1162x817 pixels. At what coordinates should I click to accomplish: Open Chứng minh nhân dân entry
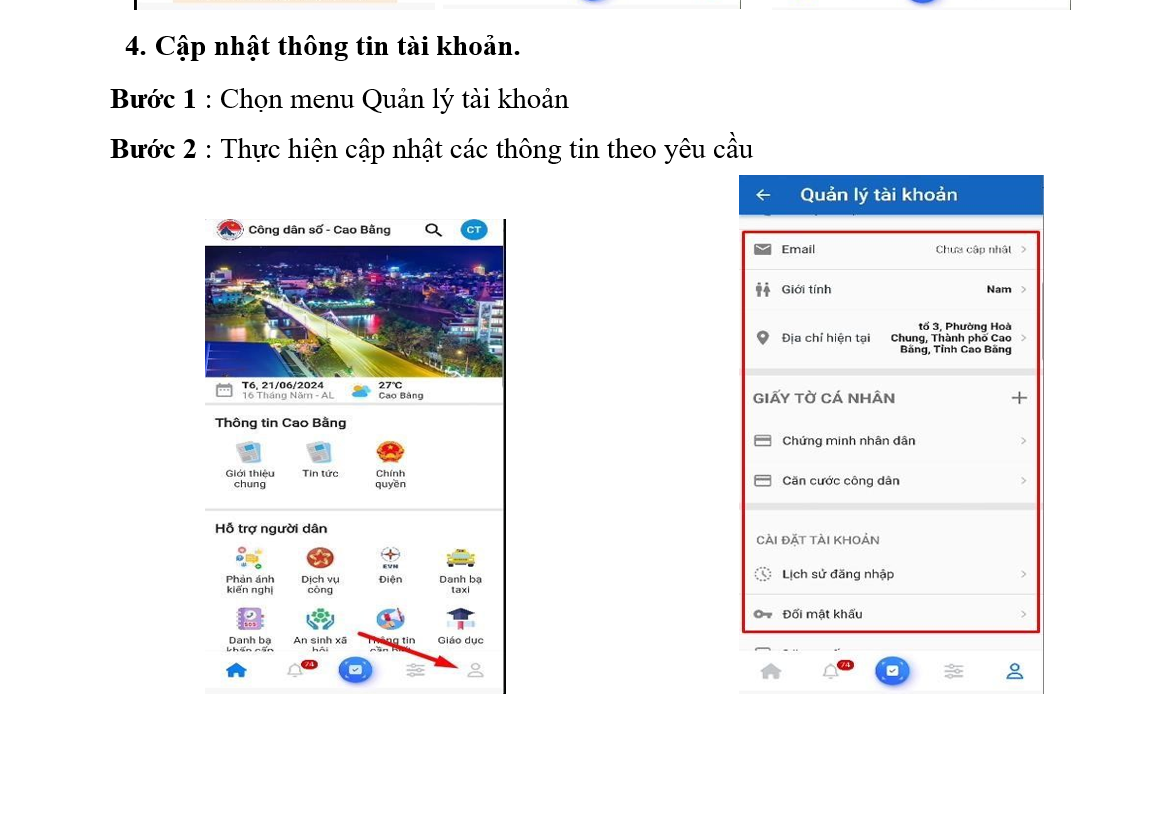pos(892,441)
